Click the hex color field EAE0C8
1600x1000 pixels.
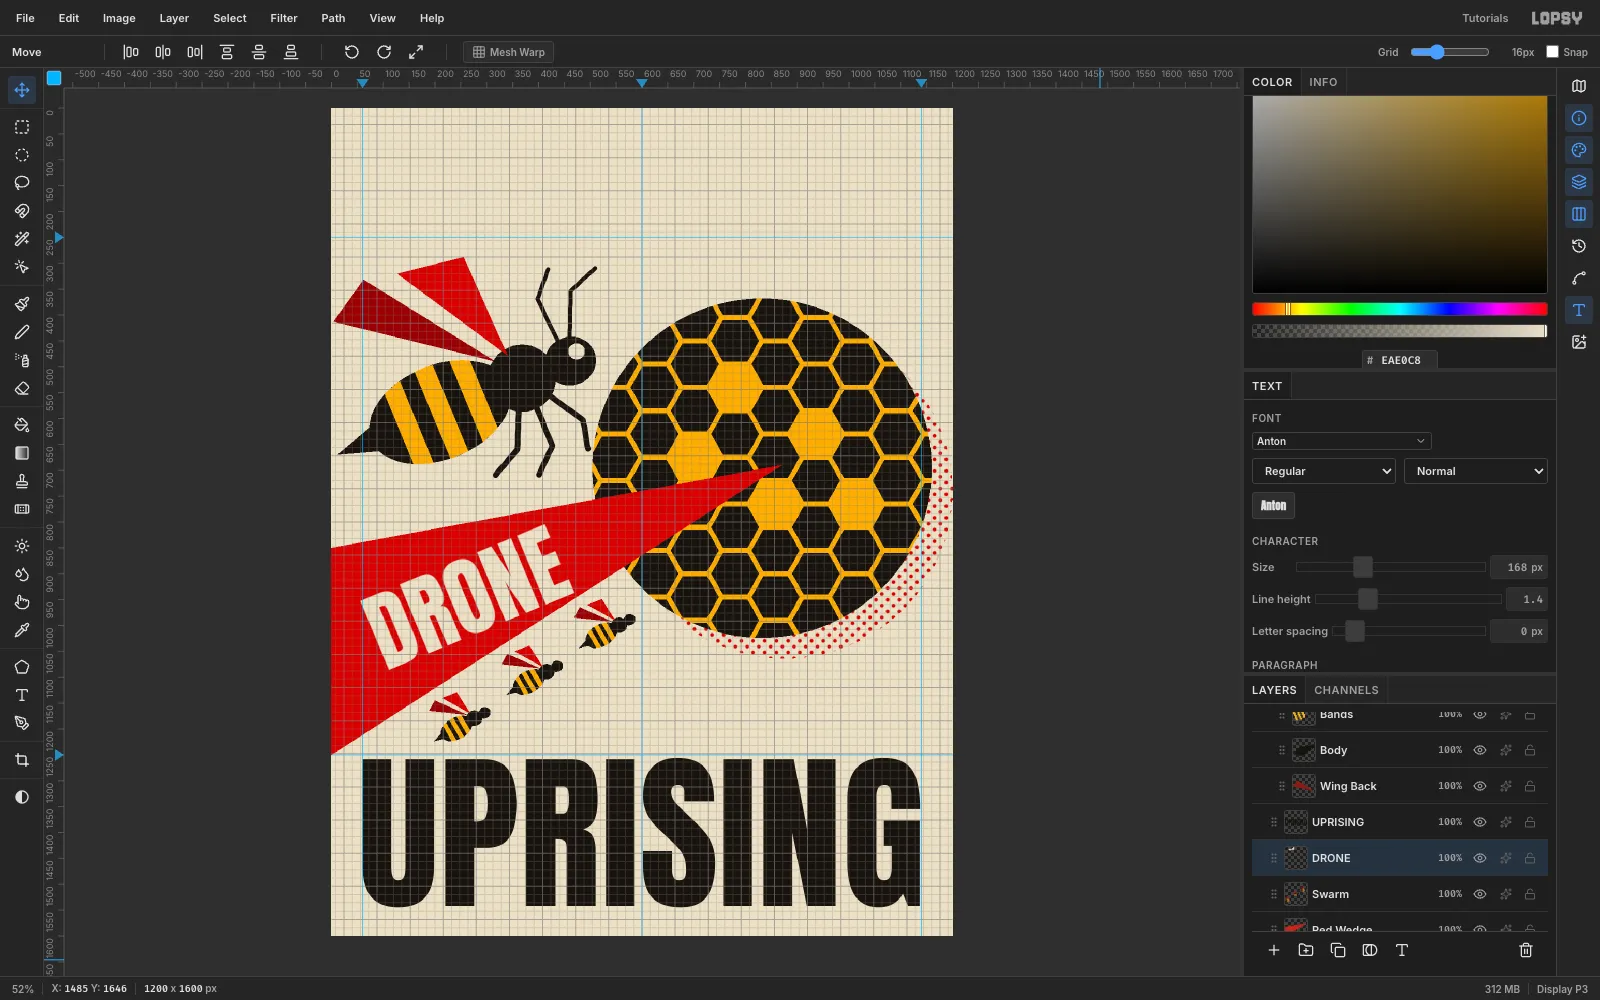point(1400,360)
